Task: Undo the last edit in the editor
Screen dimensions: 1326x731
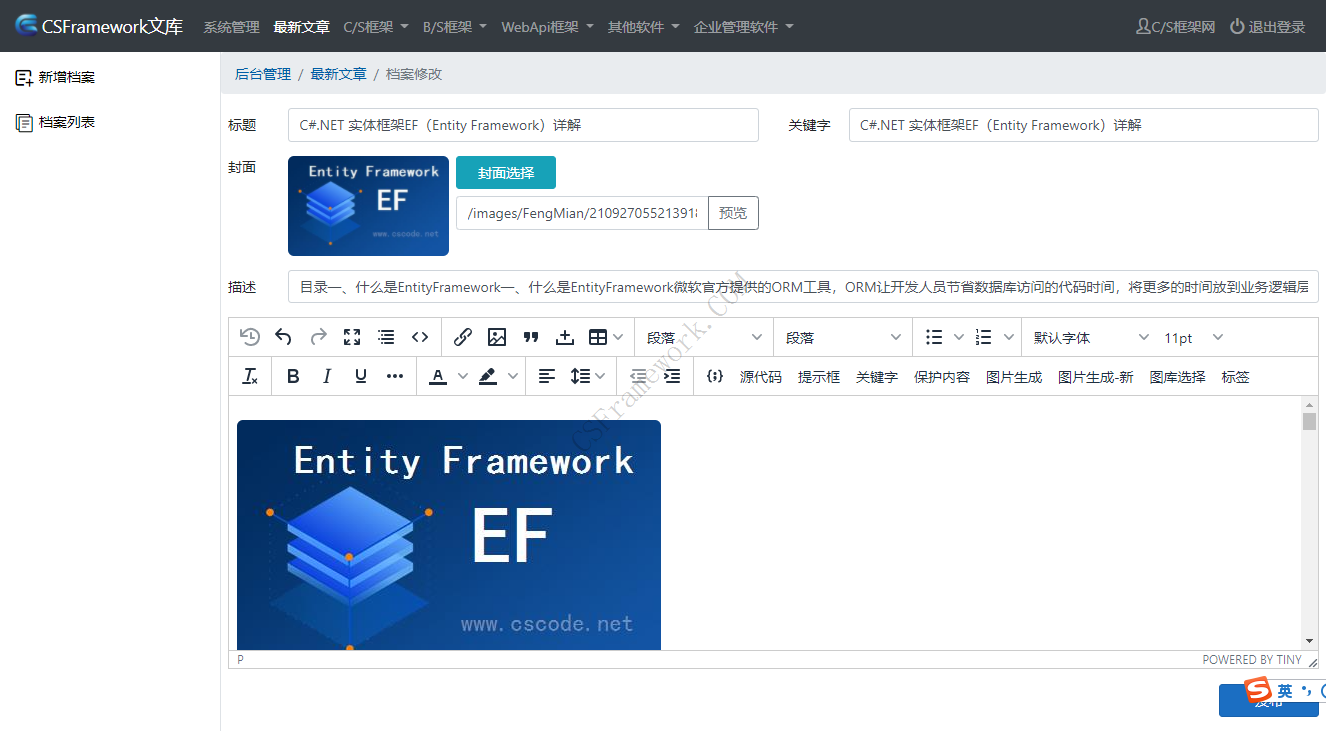Action: point(284,337)
